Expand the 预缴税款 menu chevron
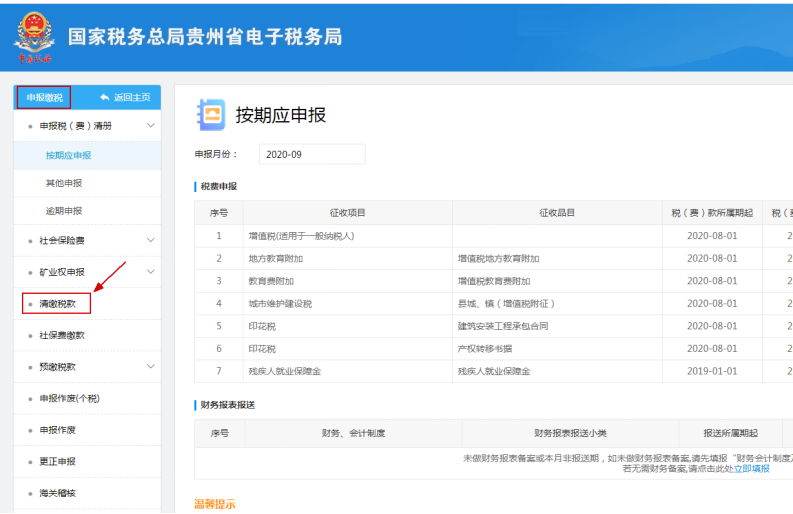Screen dimensions: 793x514 tap(151, 367)
